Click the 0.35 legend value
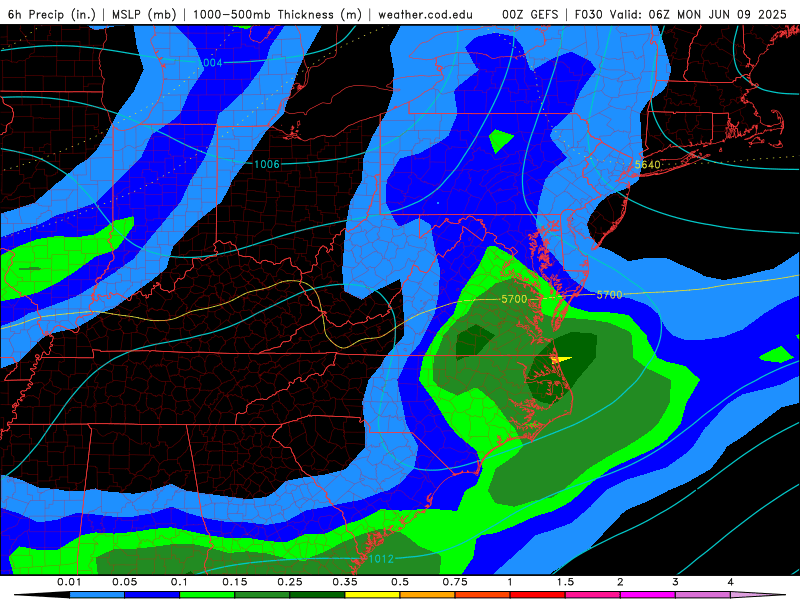Screen dimensions: 800x600 pyautogui.click(x=345, y=582)
